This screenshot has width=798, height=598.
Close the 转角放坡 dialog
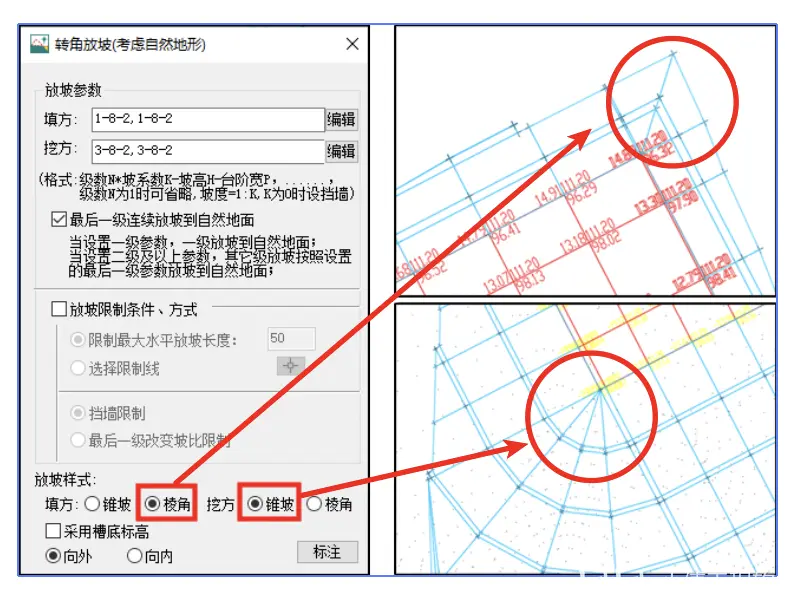click(352, 44)
